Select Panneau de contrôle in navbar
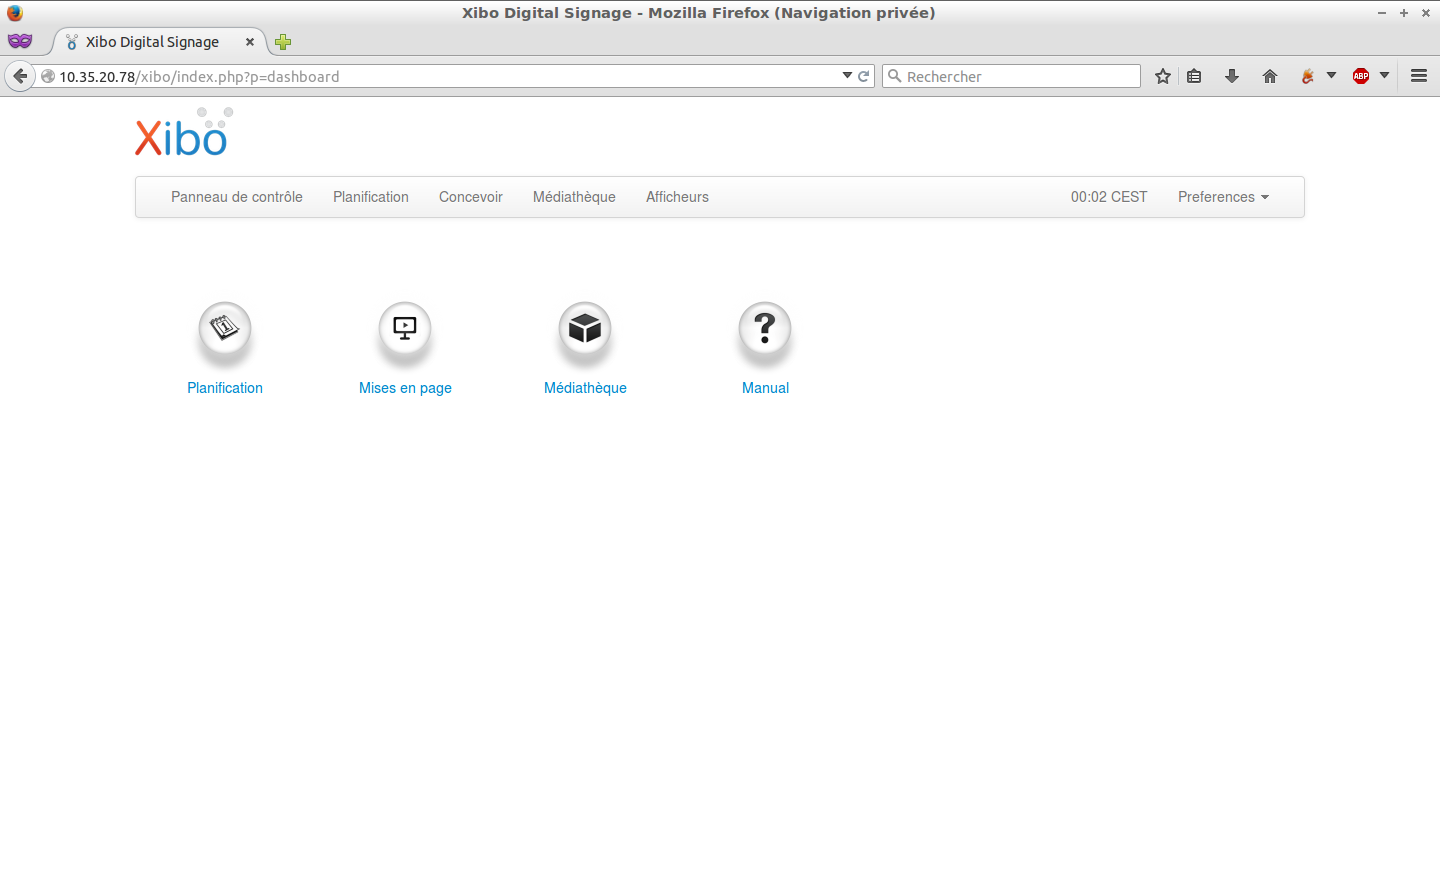The image size is (1440, 876). (236, 197)
